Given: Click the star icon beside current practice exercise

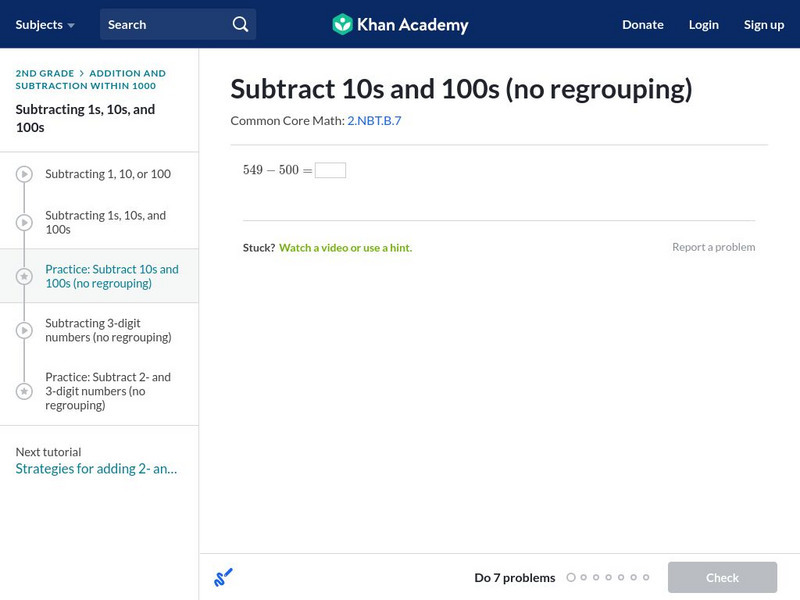Looking at the screenshot, I should pyautogui.click(x=24, y=276).
